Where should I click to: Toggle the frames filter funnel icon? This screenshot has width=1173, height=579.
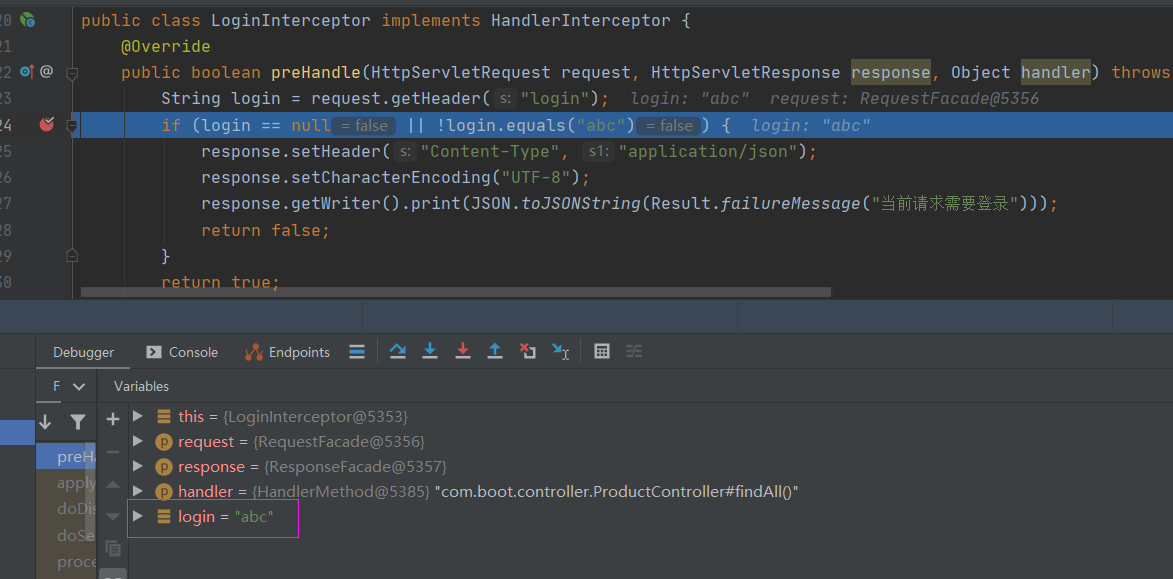77,422
